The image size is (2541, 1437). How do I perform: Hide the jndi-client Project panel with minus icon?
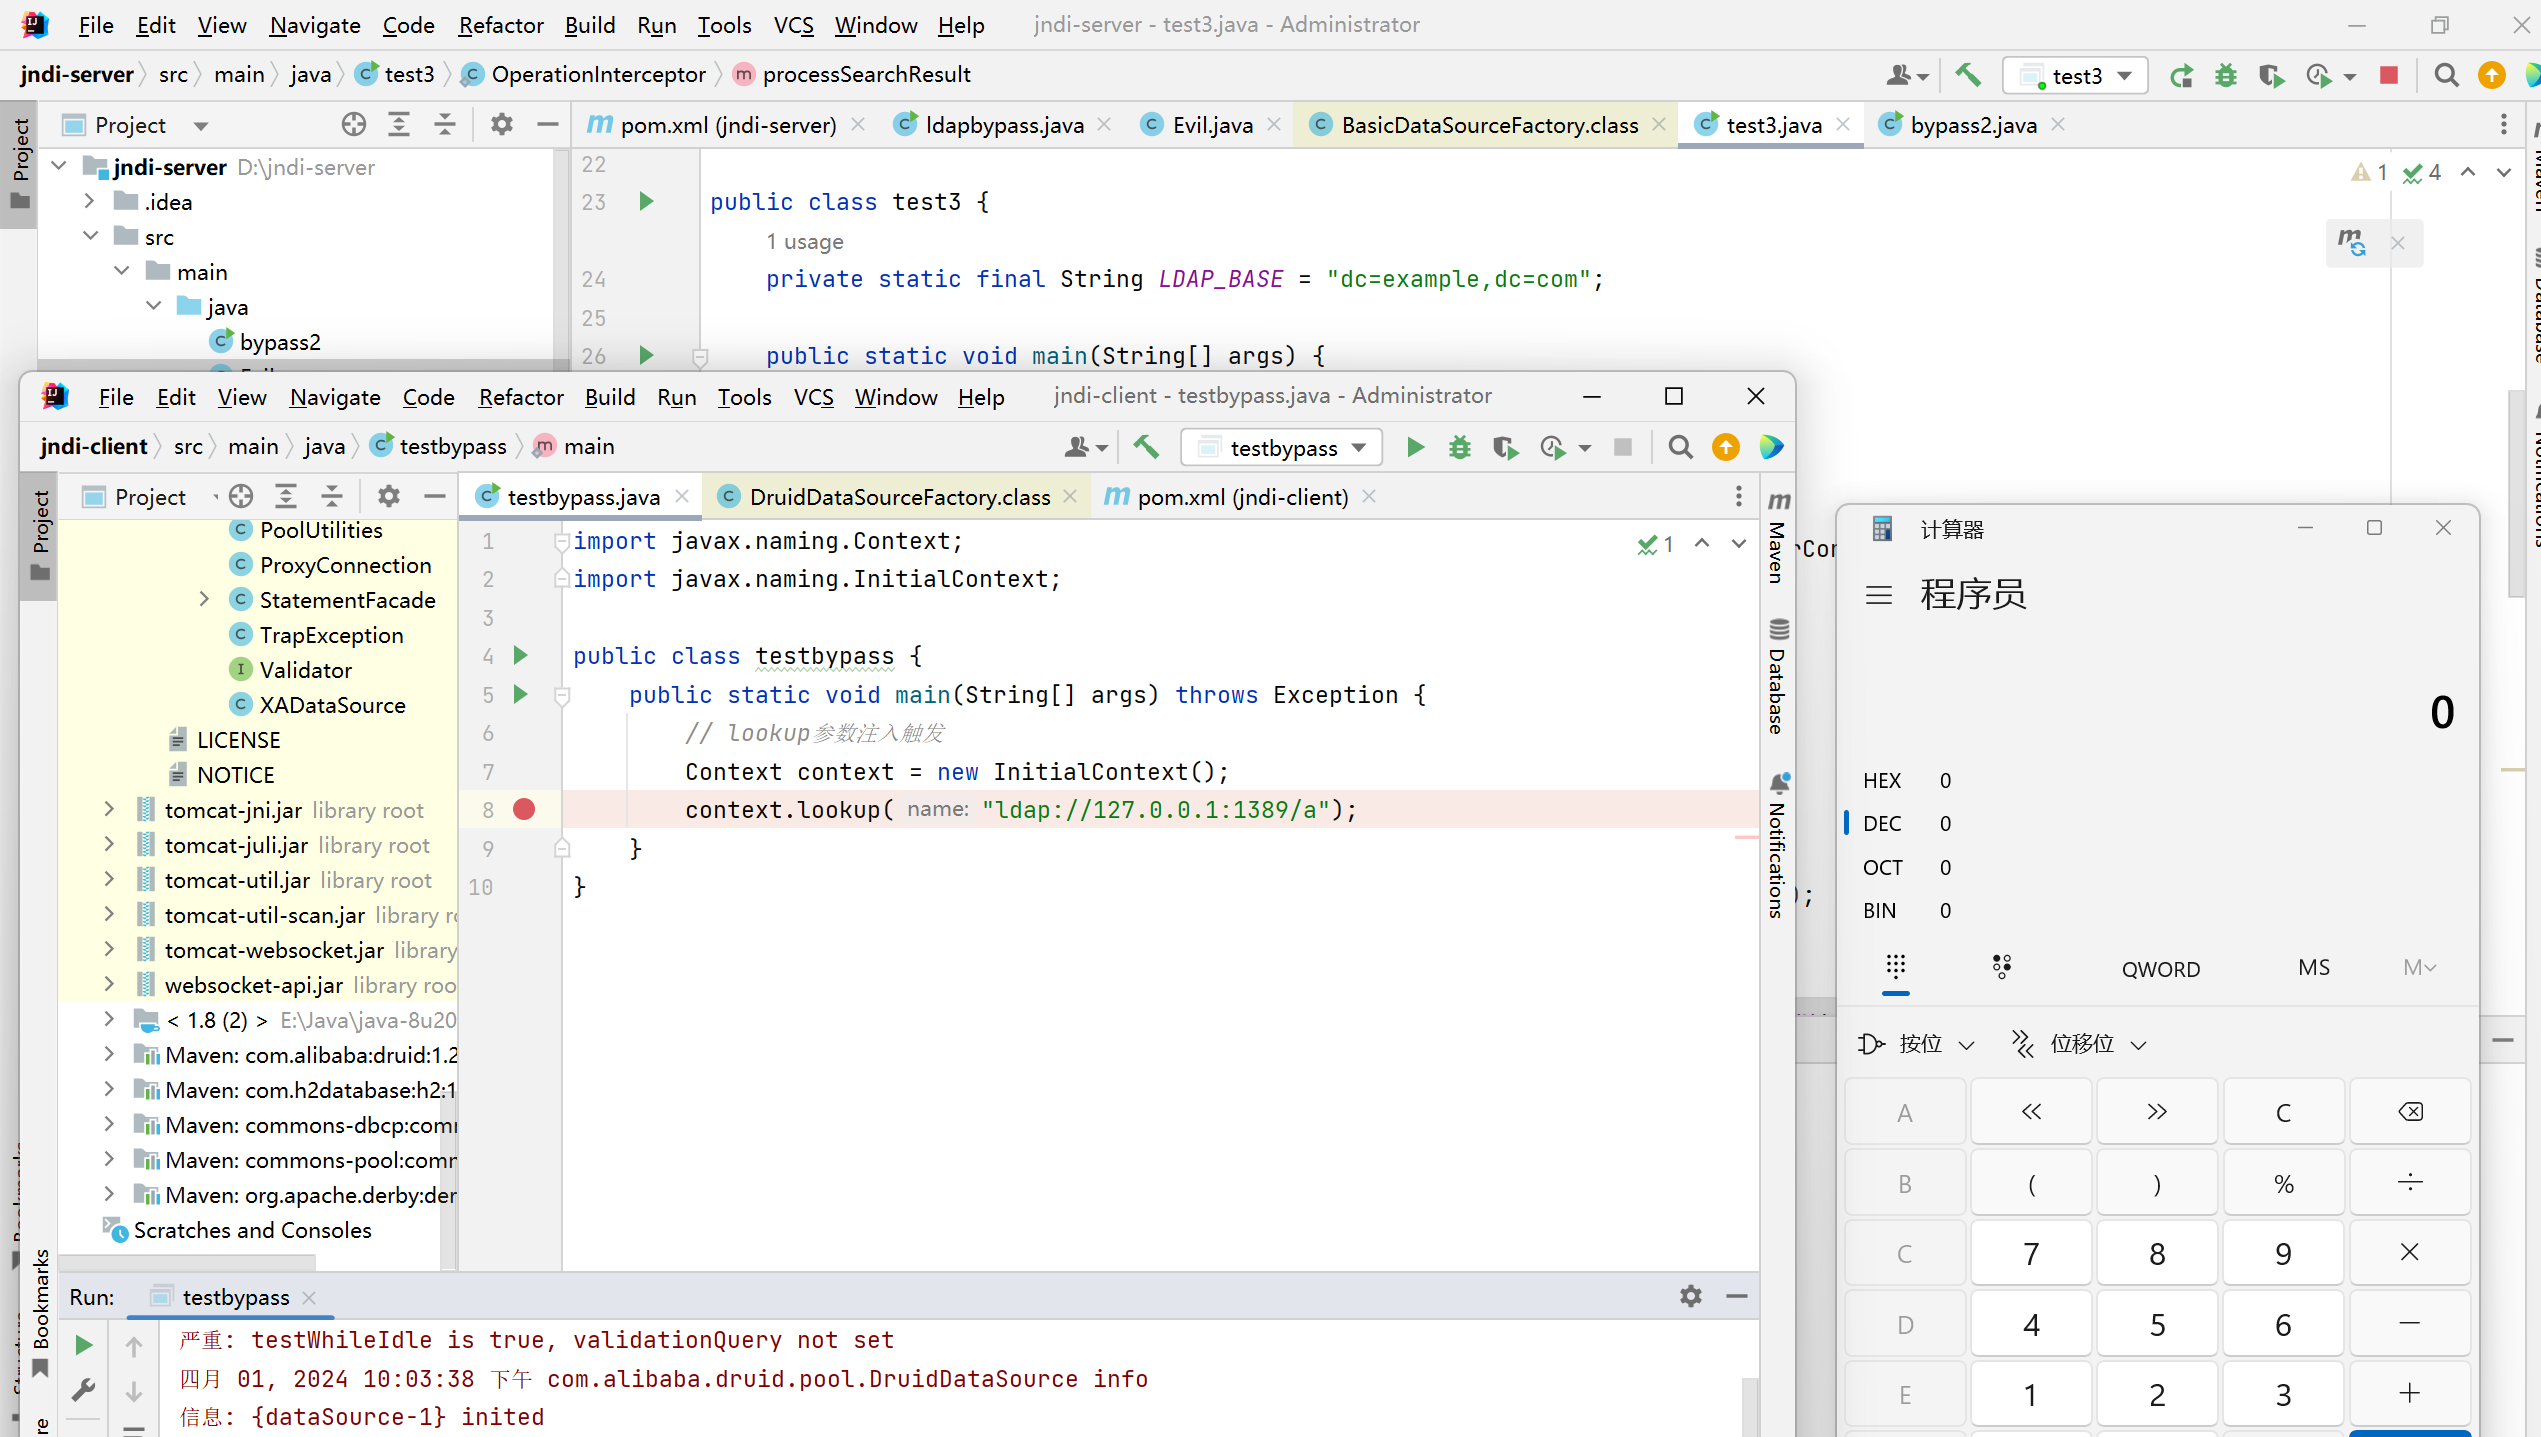pos(434,496)
